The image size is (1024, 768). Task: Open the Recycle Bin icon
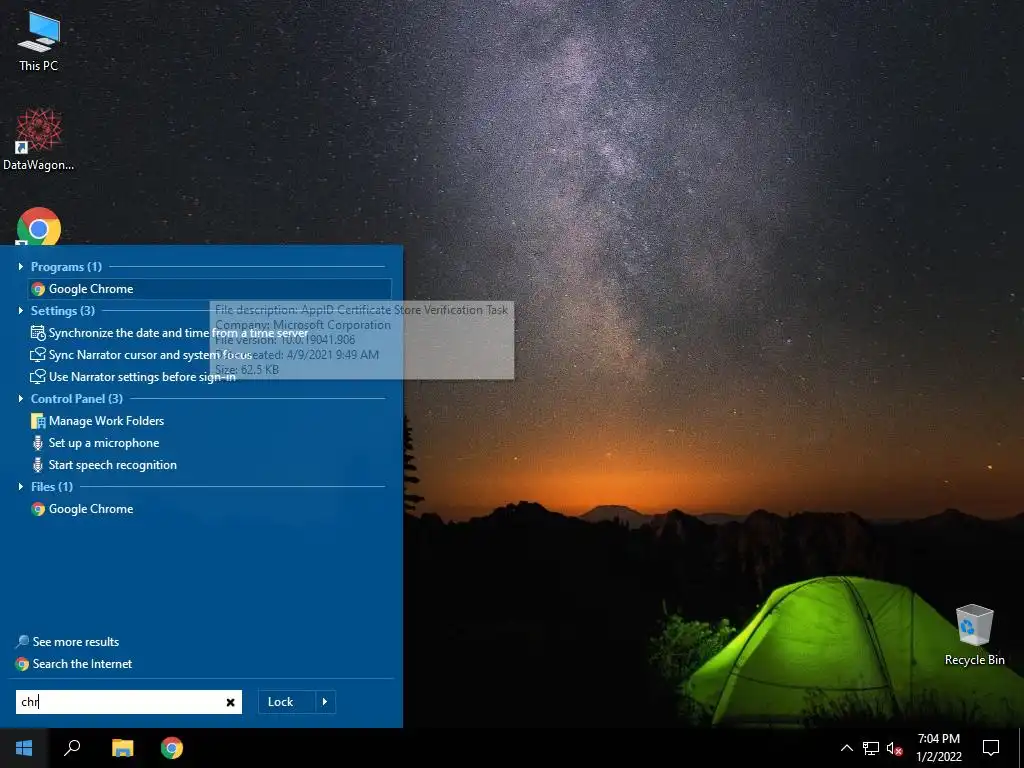974,634
